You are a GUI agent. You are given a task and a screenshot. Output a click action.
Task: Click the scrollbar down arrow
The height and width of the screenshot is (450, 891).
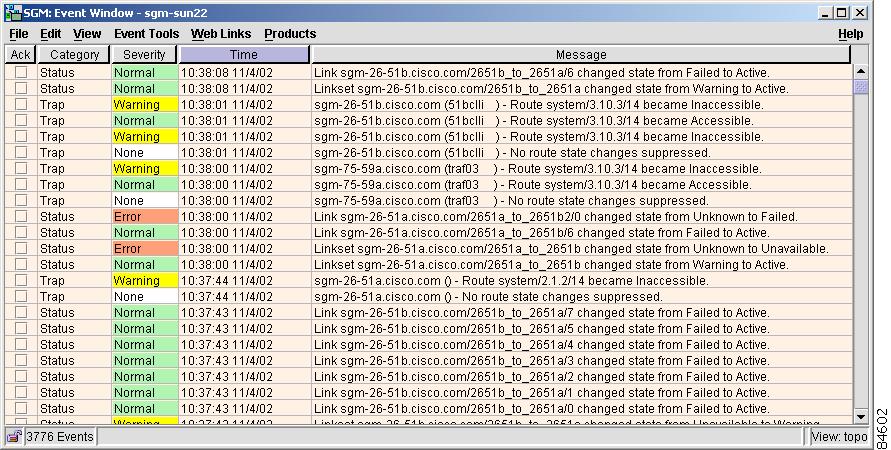tap(861, 416)
